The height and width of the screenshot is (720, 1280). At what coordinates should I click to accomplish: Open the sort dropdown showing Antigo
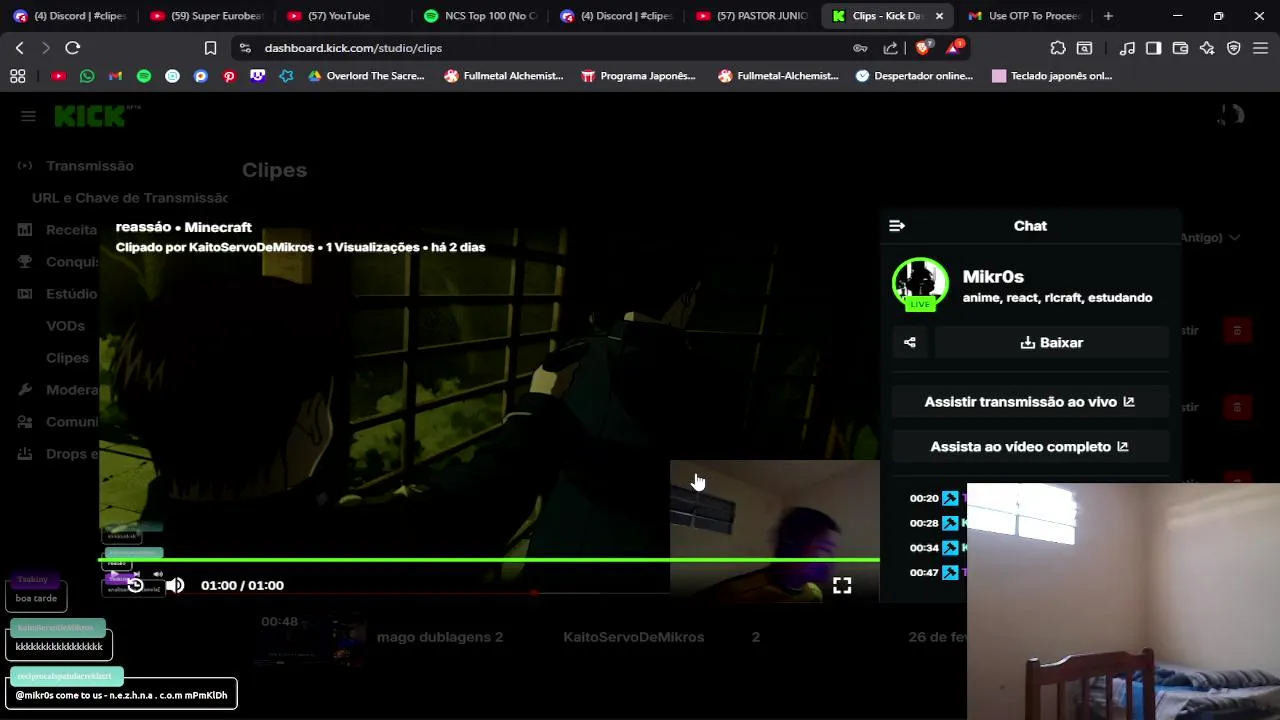[1211, 238]
